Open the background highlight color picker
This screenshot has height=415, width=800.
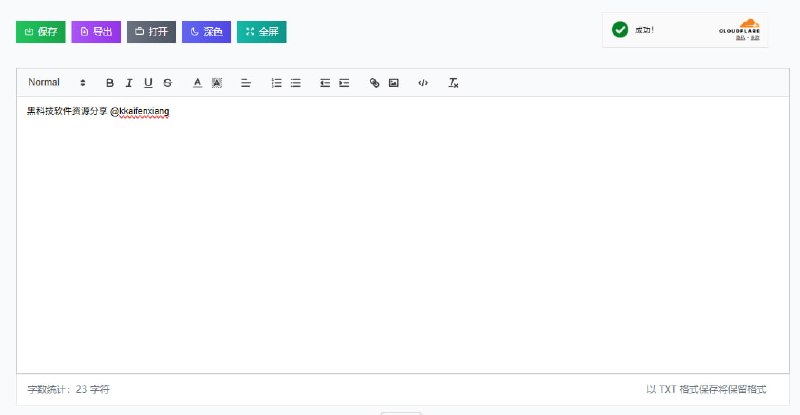coord(217,83)
